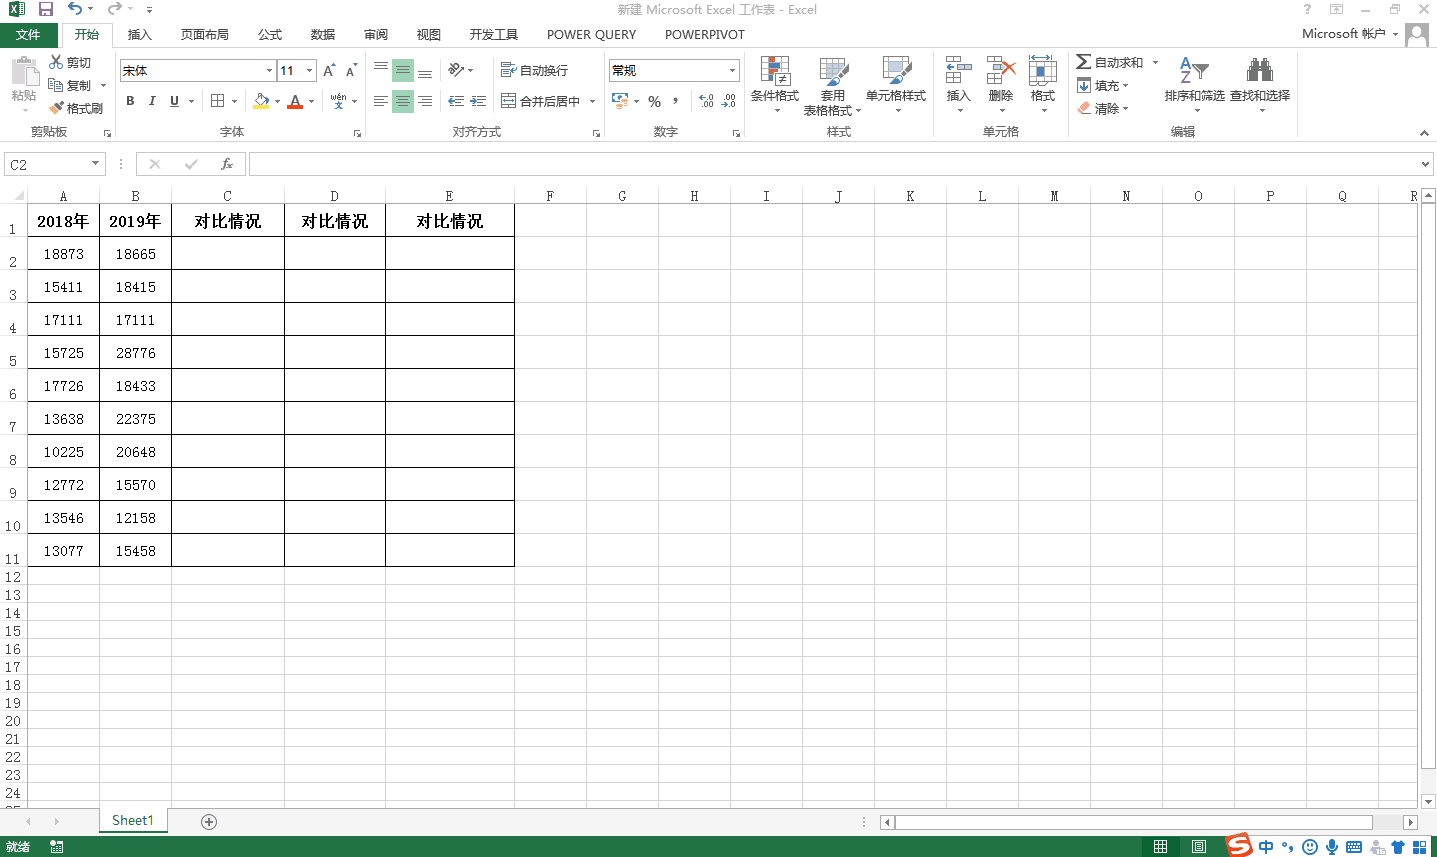
Task: Switch to the 公式 (Formulas) tab
Action: (x=270, y=34)
